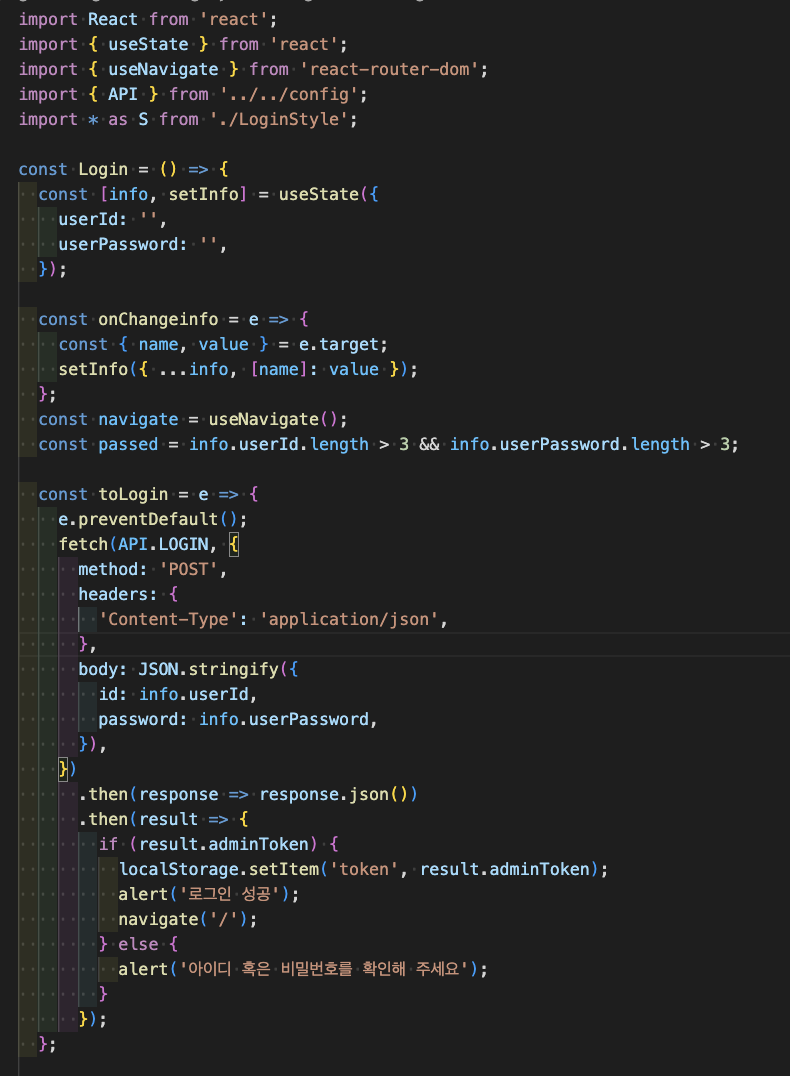Viewport: 790px width, 1076px height.
Task: Select the 'application/json' string value
Action: (x=349, y=620)
